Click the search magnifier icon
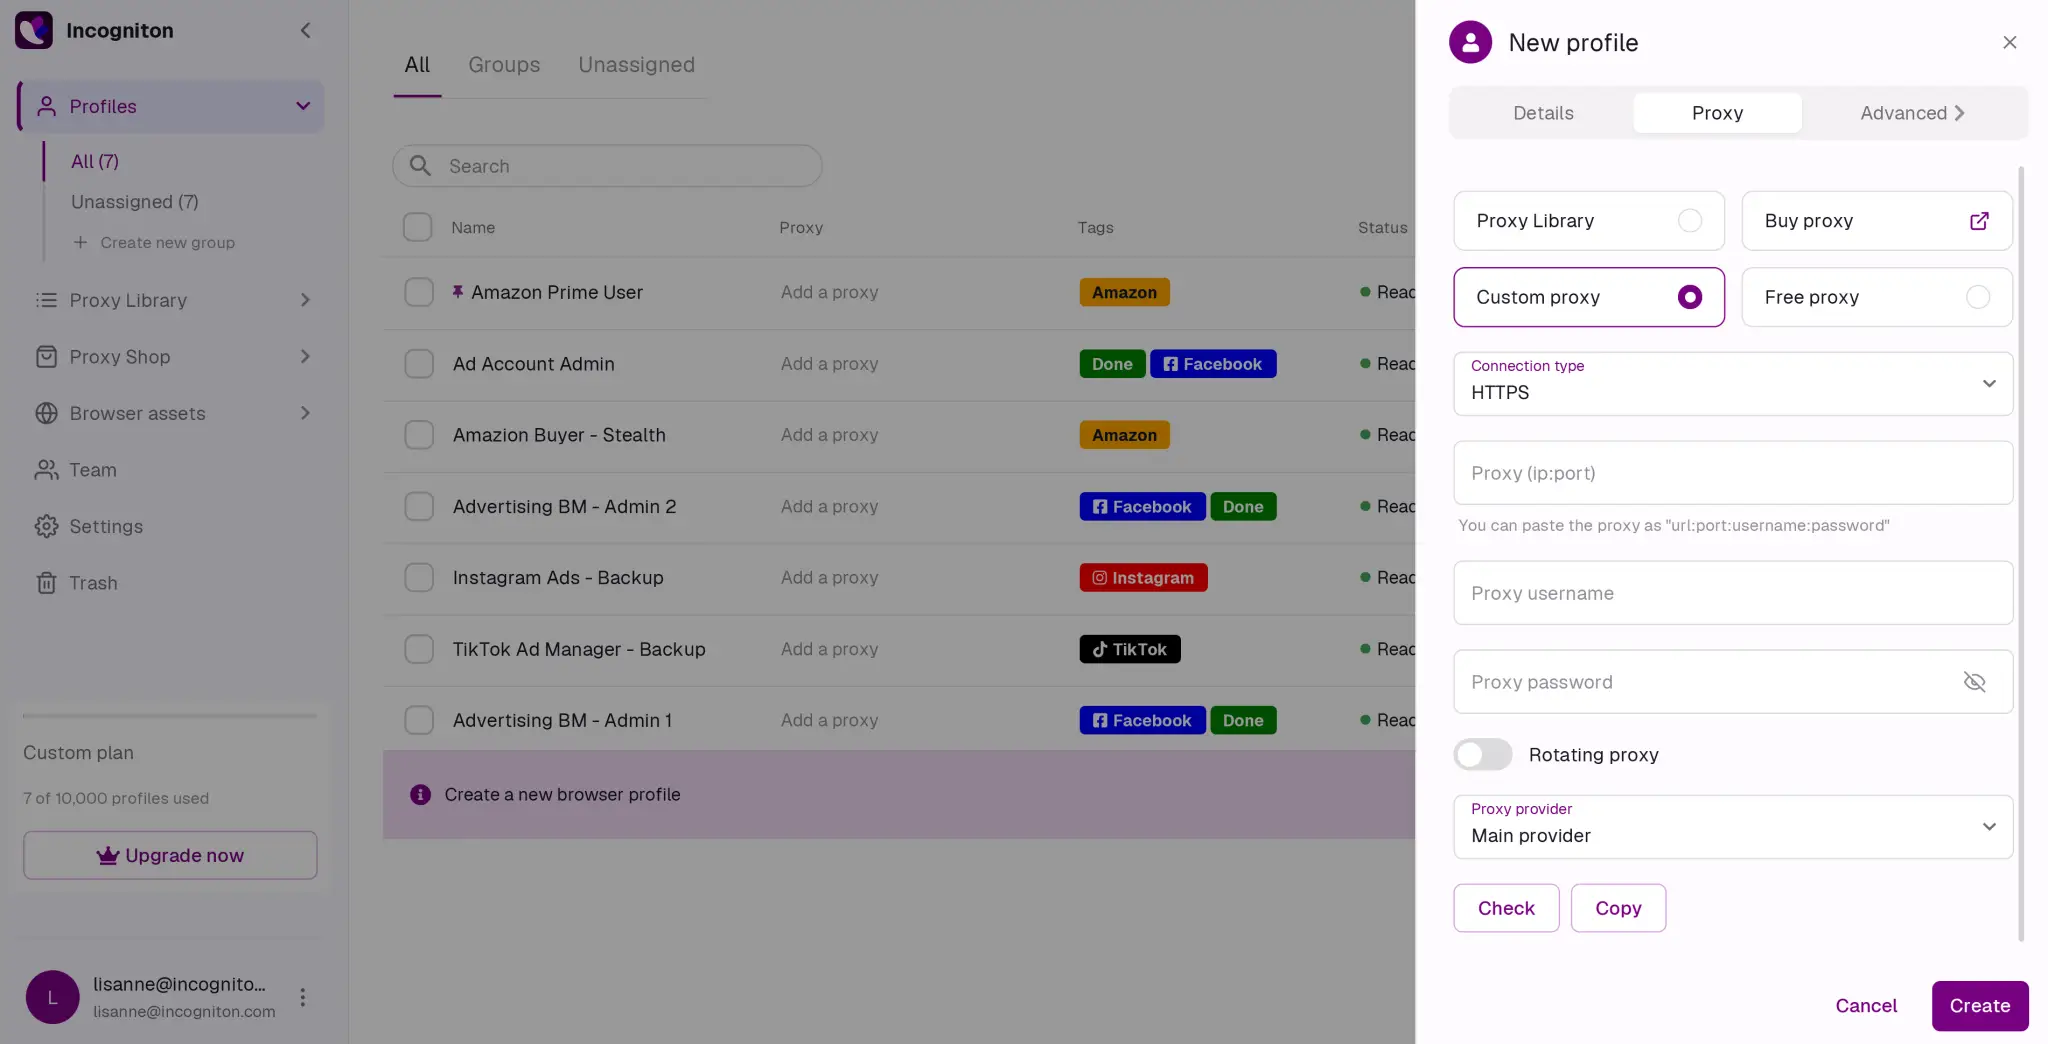Viewport: 2048px width, 1044px height. tap(420, 166)
